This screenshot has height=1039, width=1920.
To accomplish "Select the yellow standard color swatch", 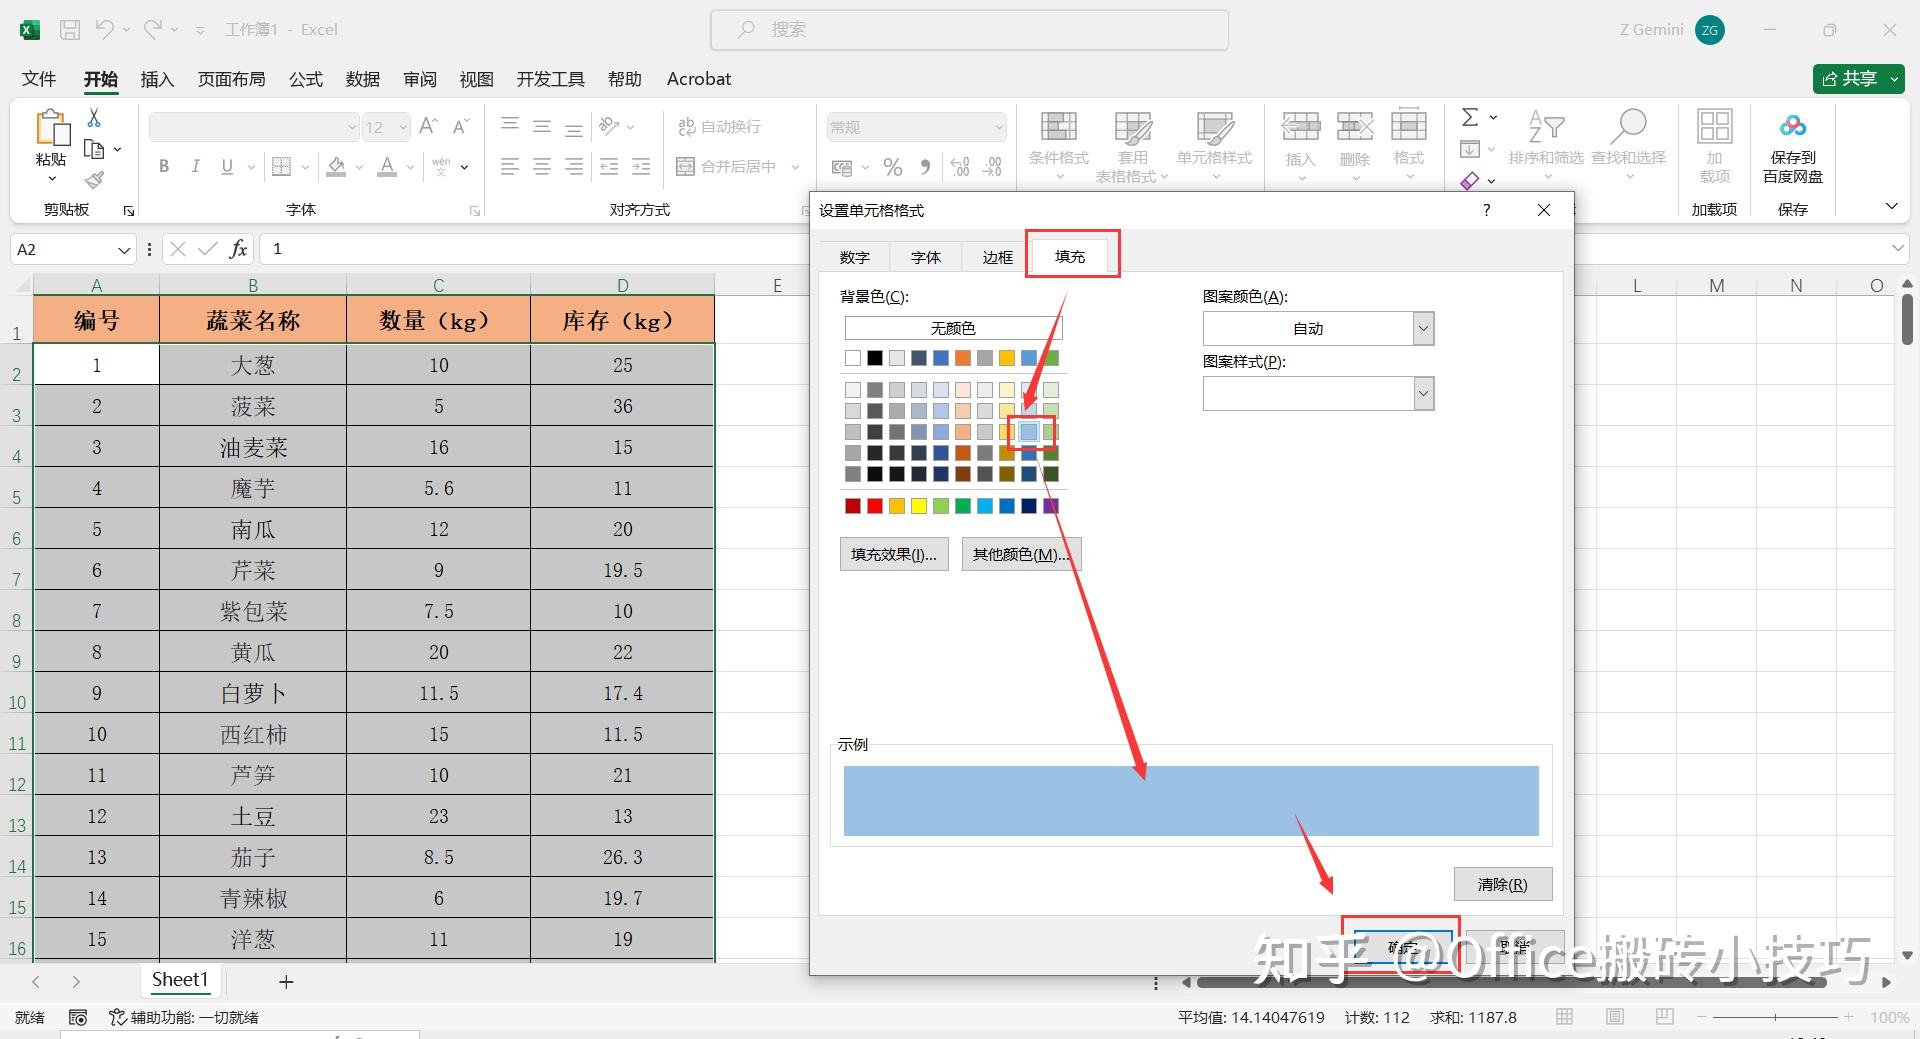I will click(919, 506).
